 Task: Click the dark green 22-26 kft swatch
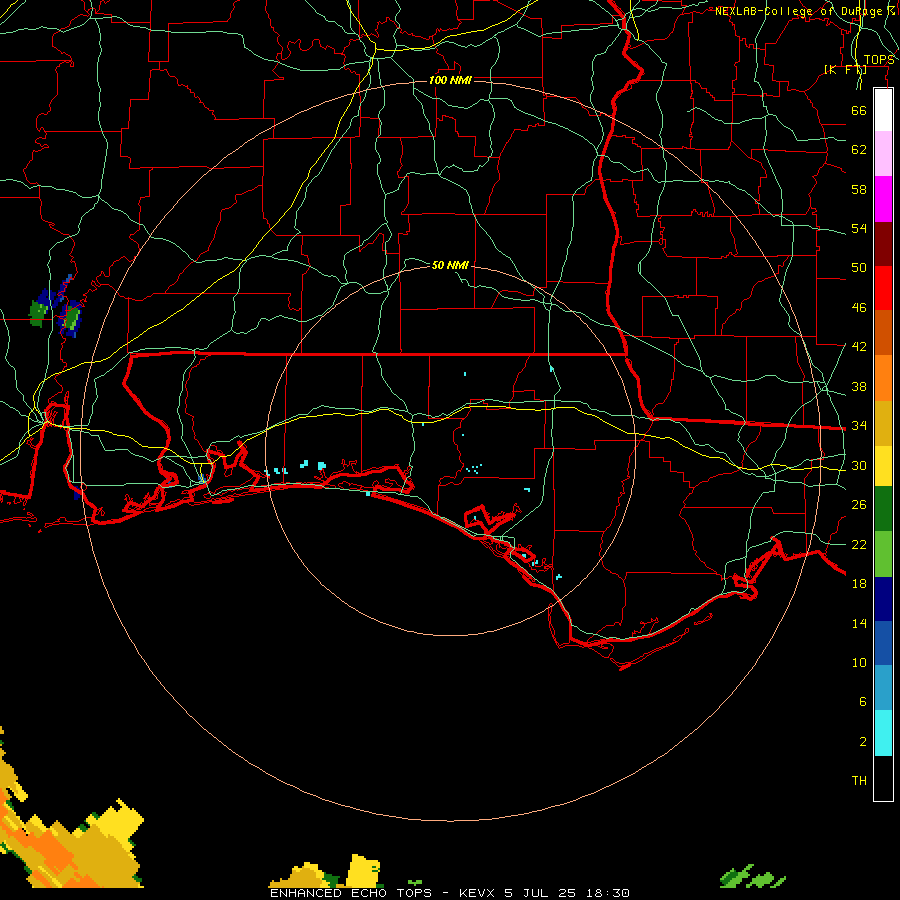883,509
